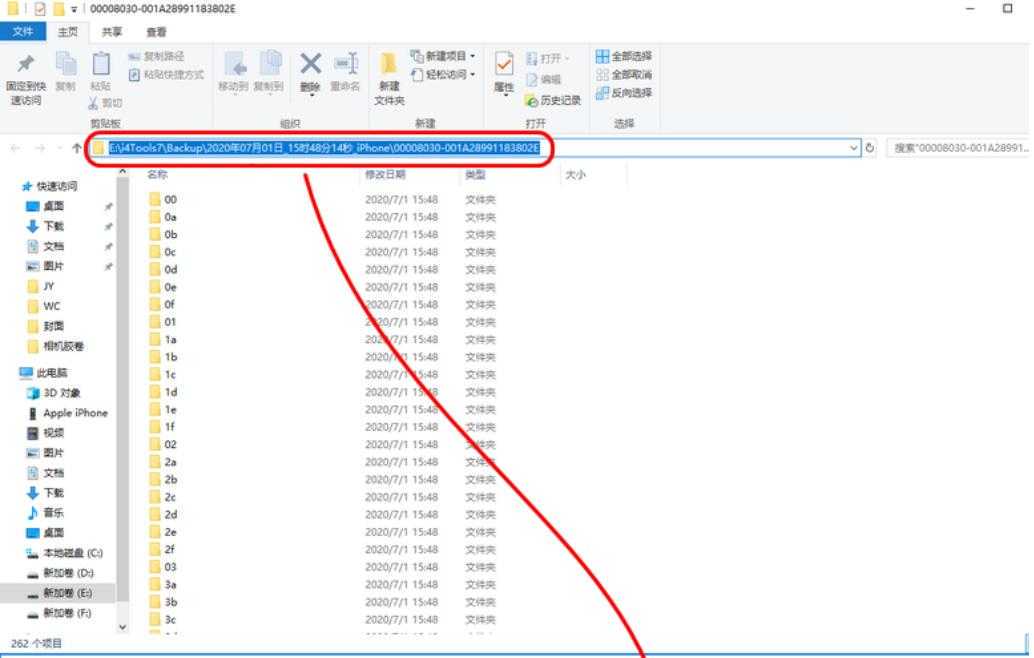Select the folder named 2a
Viewport: 1034px width, 658px height.
point(170,462)
